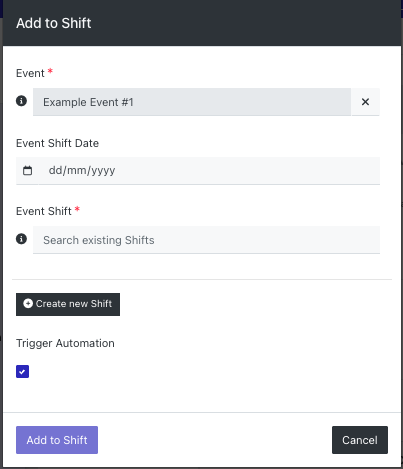Focus the Search existing Shifts field
Viewport: 403px width, 469px height.
[x=206, y=240]
